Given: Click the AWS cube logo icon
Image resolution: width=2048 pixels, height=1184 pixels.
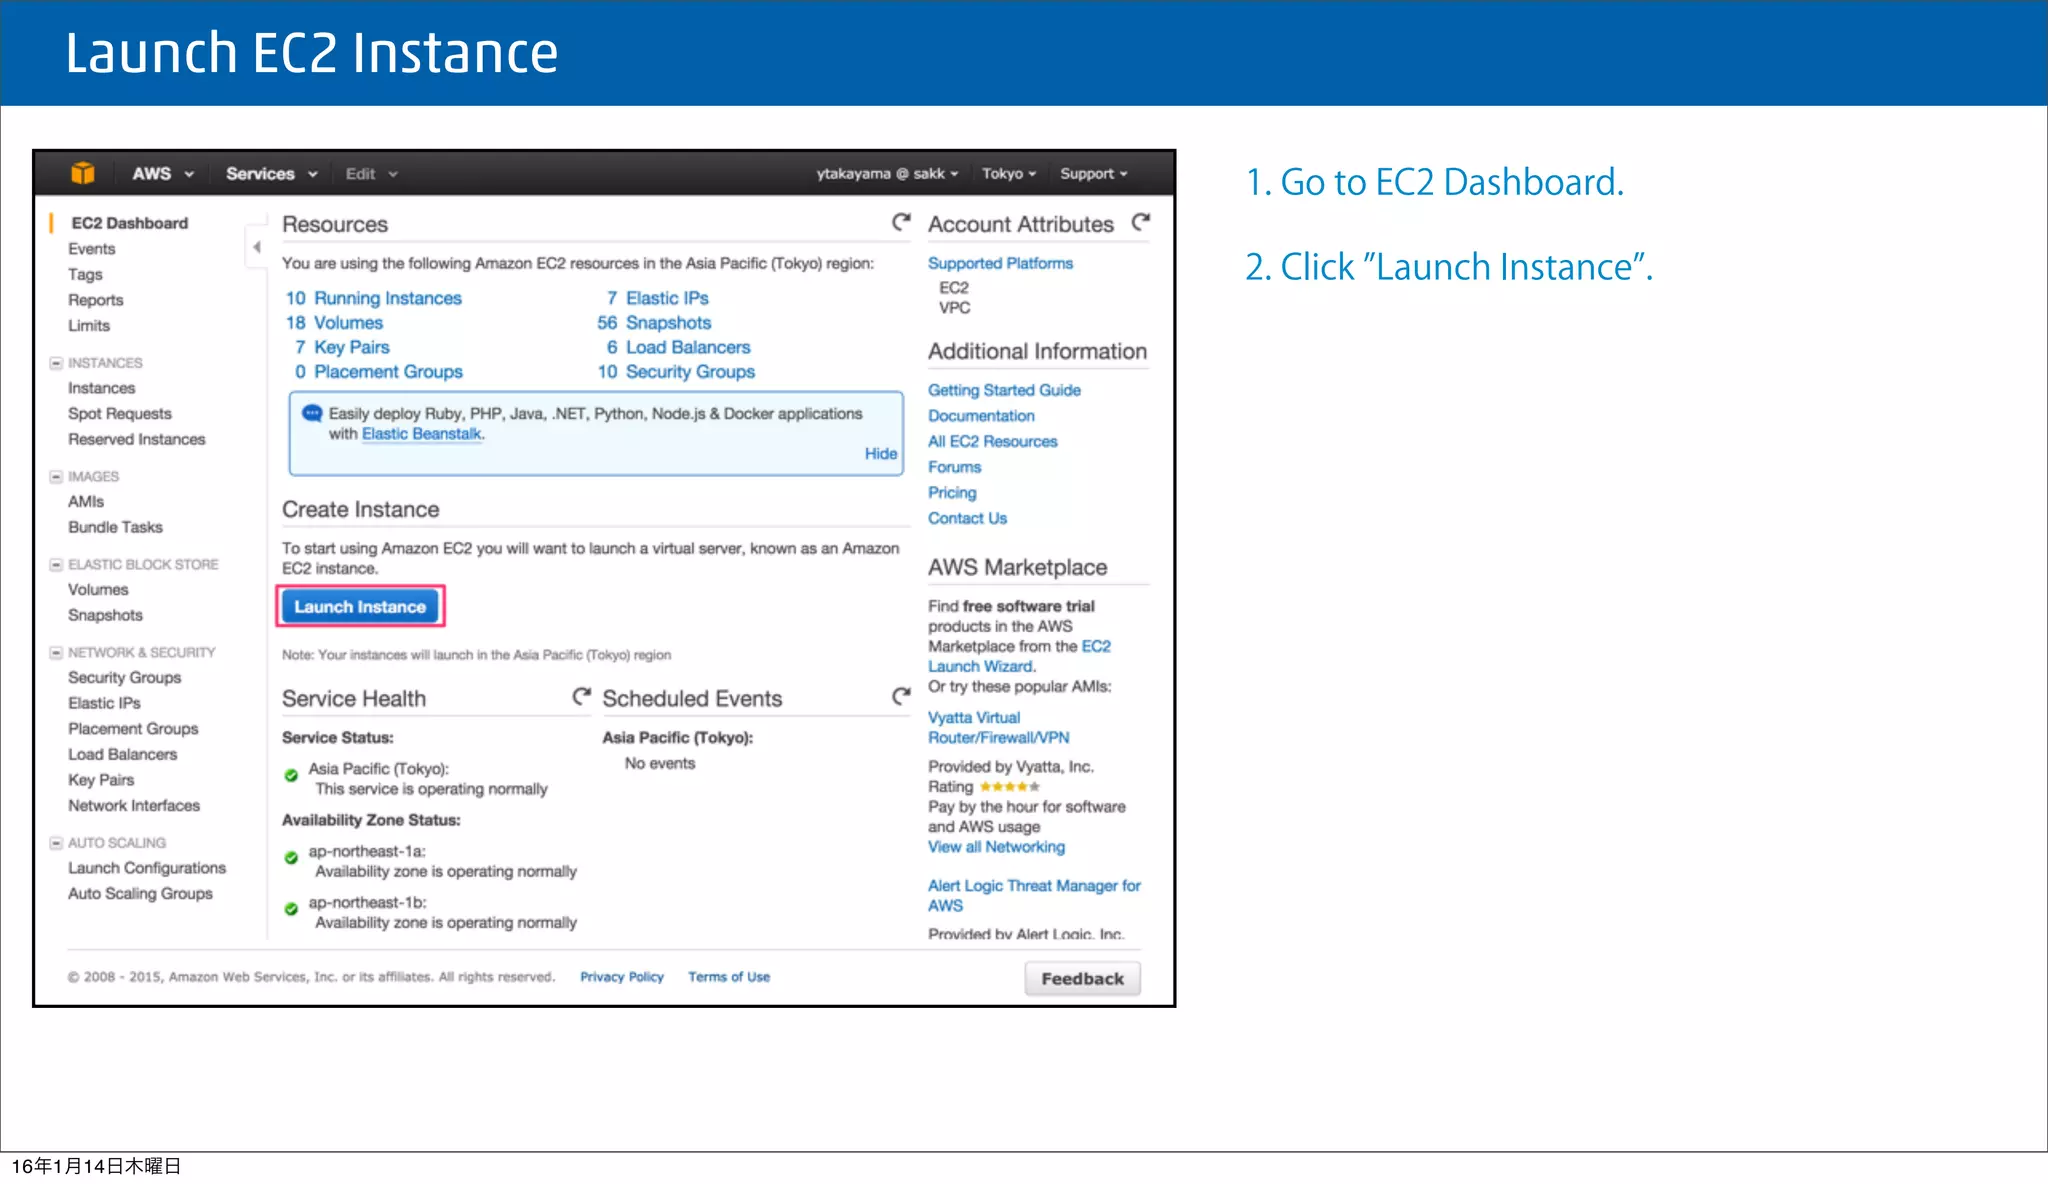Looking at the screenshot, I should click(x=83, y=173).
